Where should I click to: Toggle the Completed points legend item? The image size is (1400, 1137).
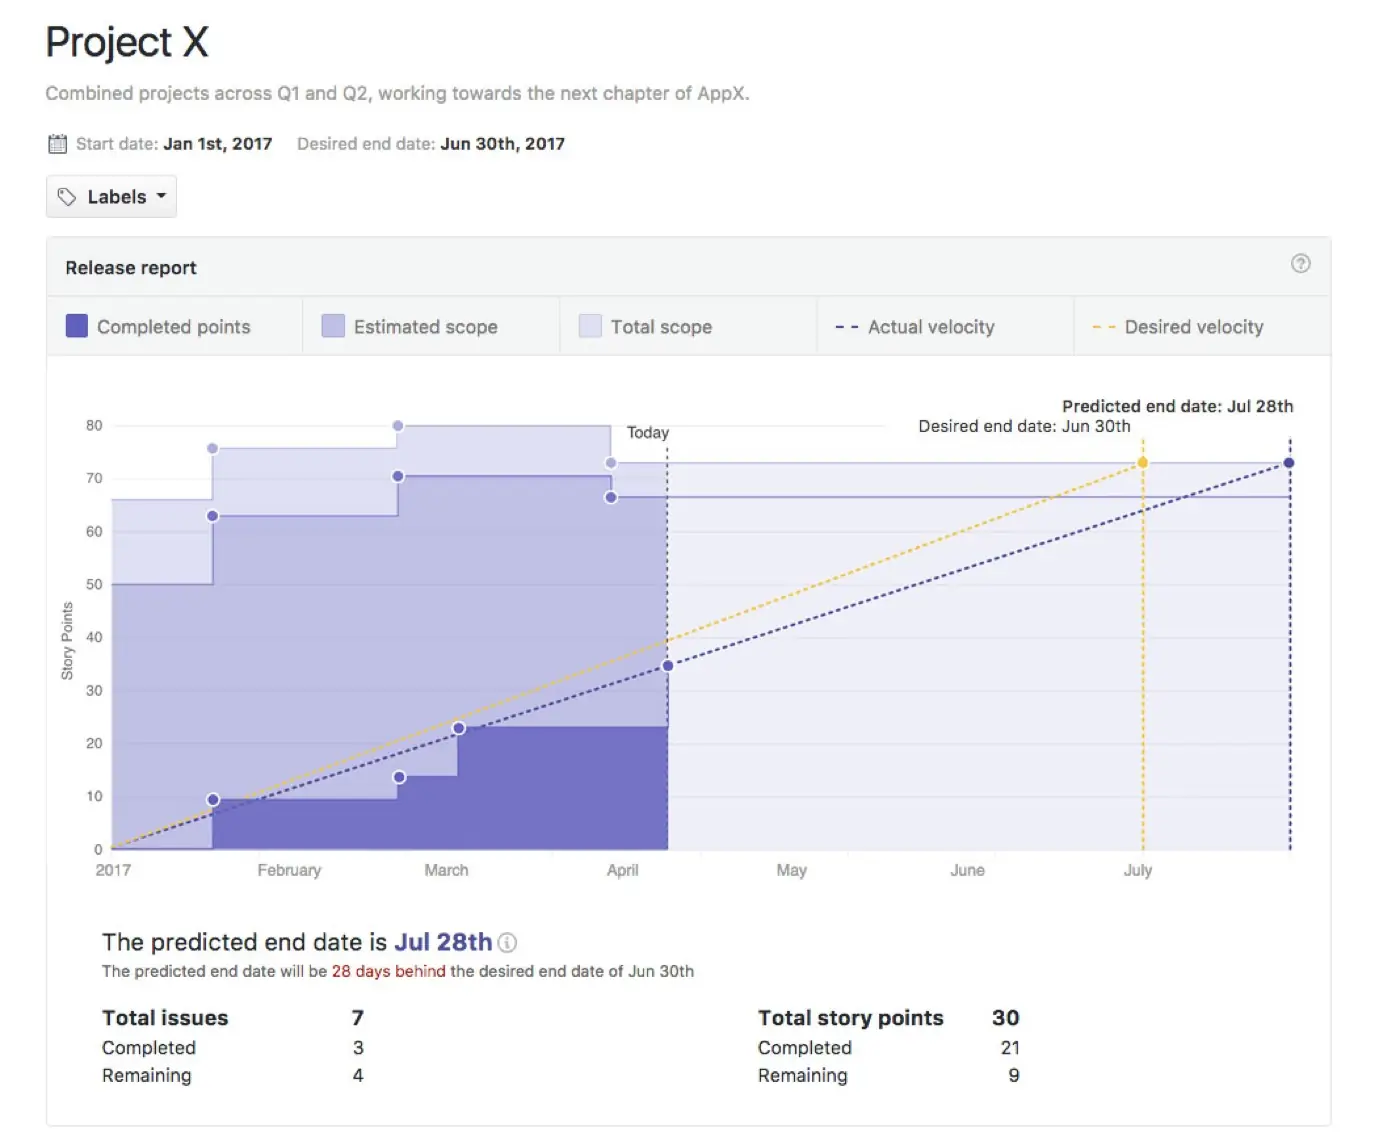[x=158, y=327]
